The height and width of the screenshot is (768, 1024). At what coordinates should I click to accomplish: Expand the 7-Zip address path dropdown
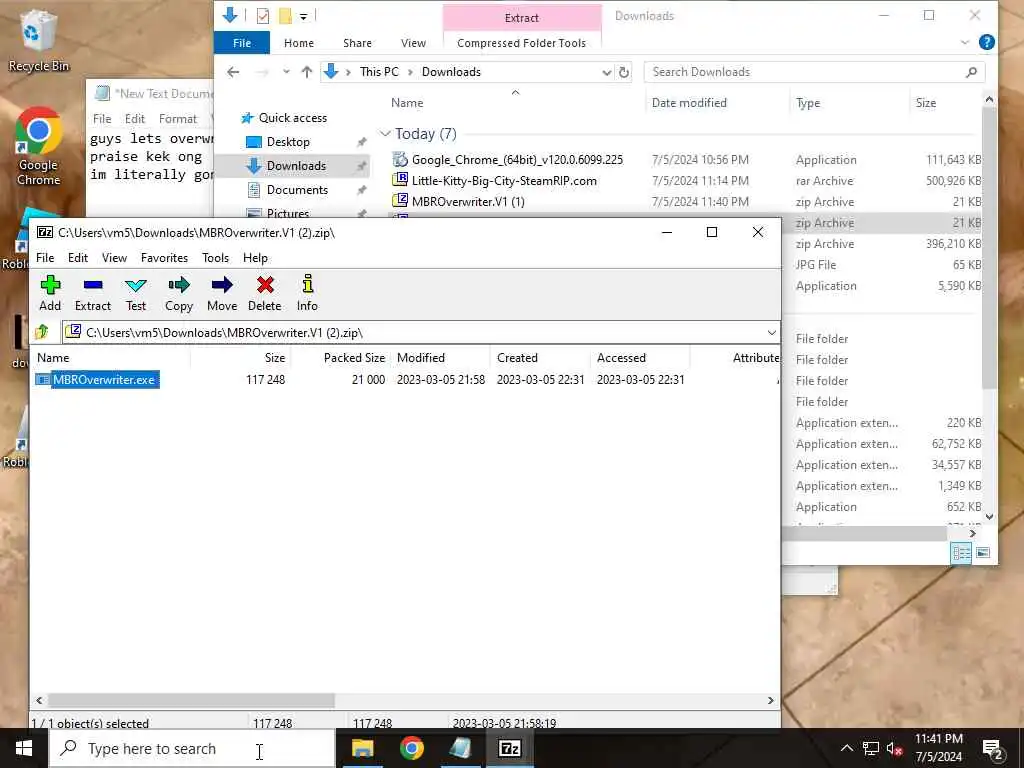tap(771, 332)
